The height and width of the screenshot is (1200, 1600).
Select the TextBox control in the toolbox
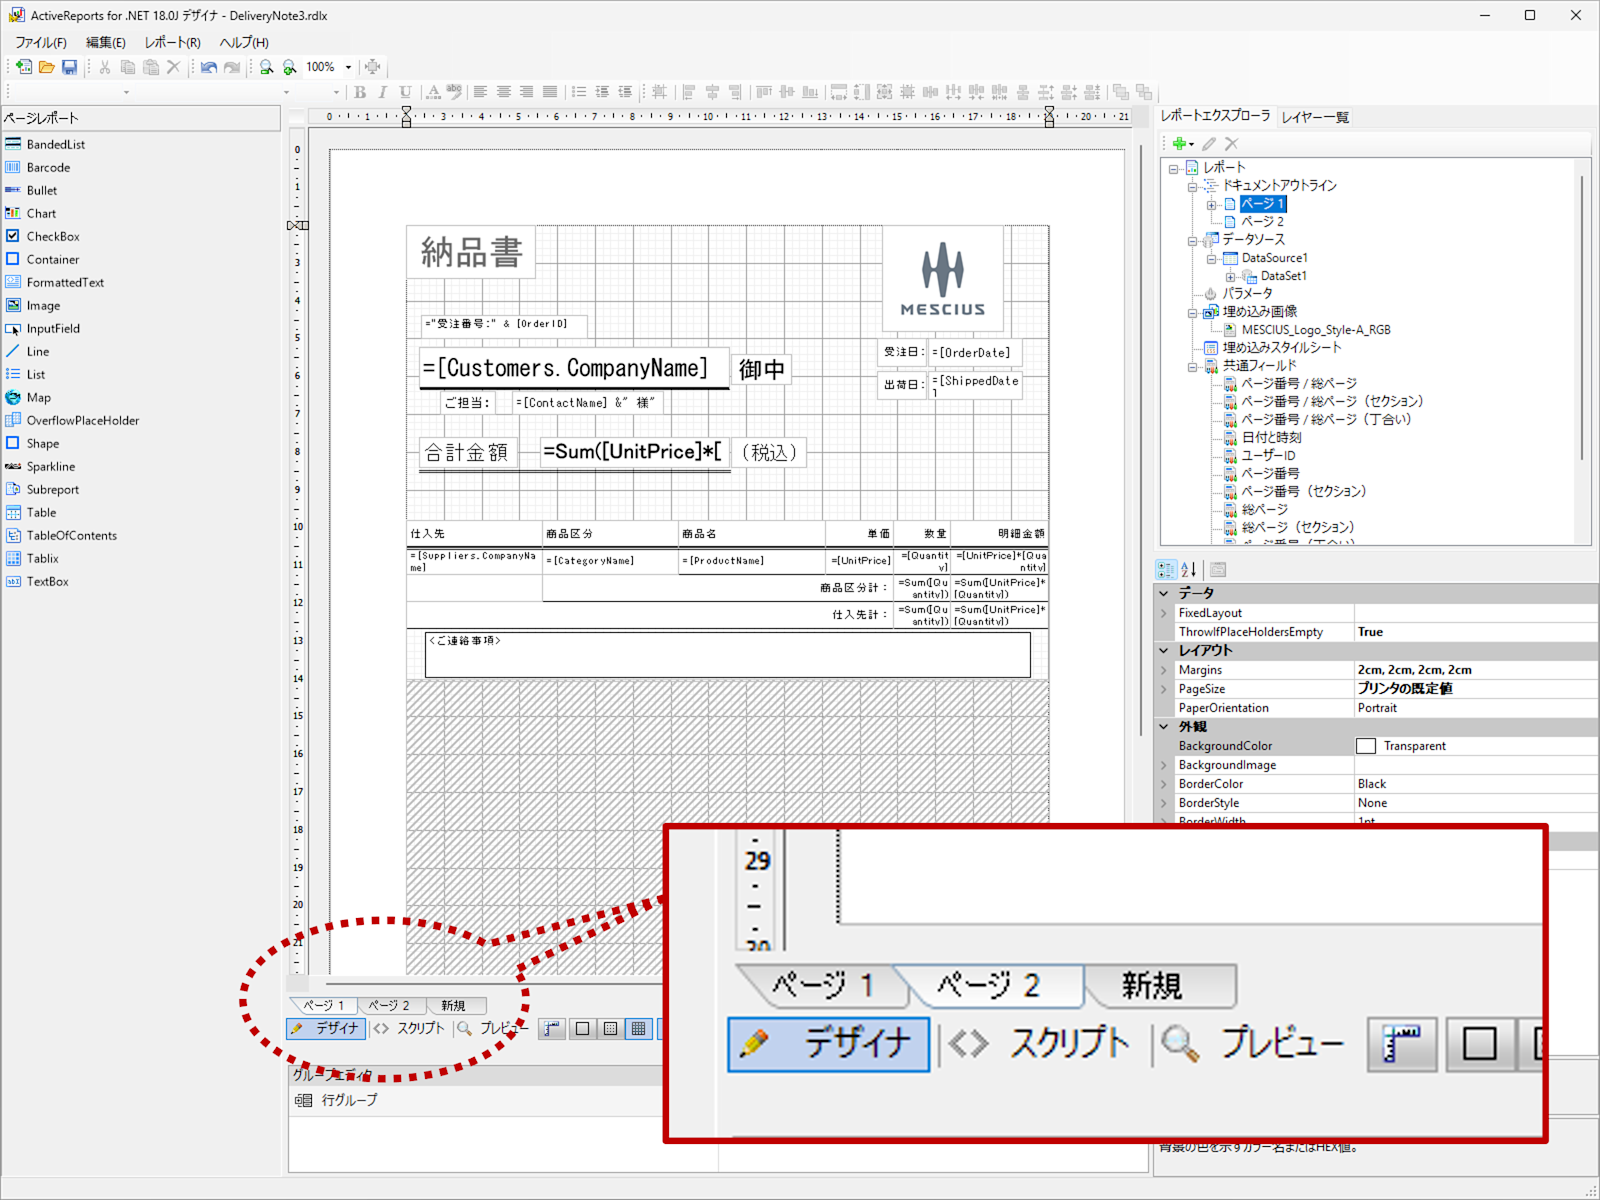pos(47,581)
